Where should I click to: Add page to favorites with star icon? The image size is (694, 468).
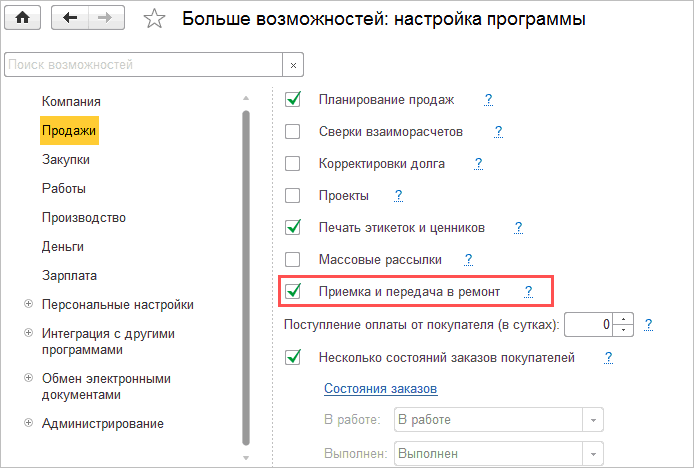[154, 19]
